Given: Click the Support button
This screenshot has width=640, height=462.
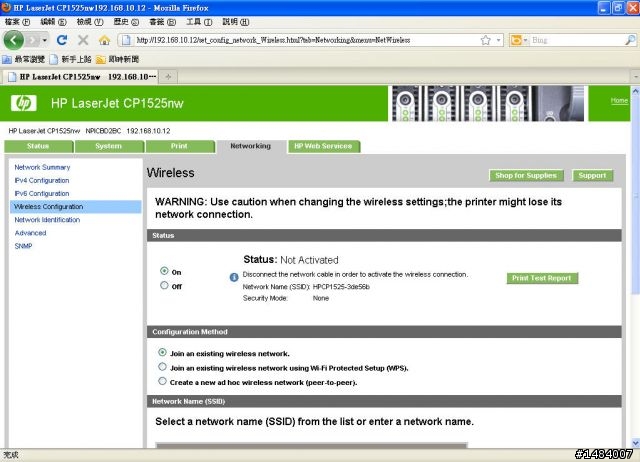Looking at the screenshot, I should tap(592, 175).
